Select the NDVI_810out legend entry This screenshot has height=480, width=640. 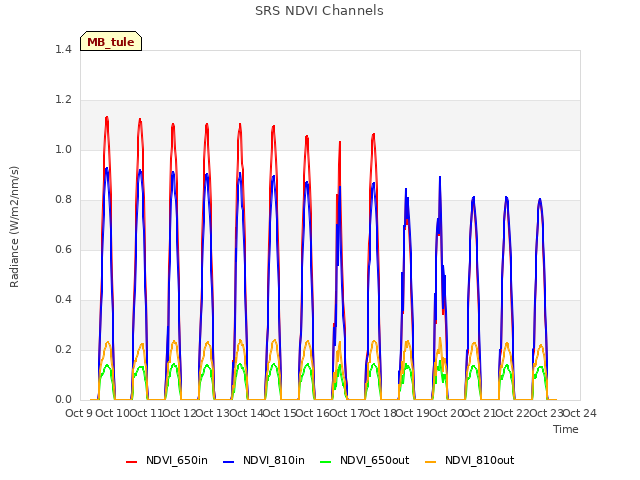(x=469, y=460)
